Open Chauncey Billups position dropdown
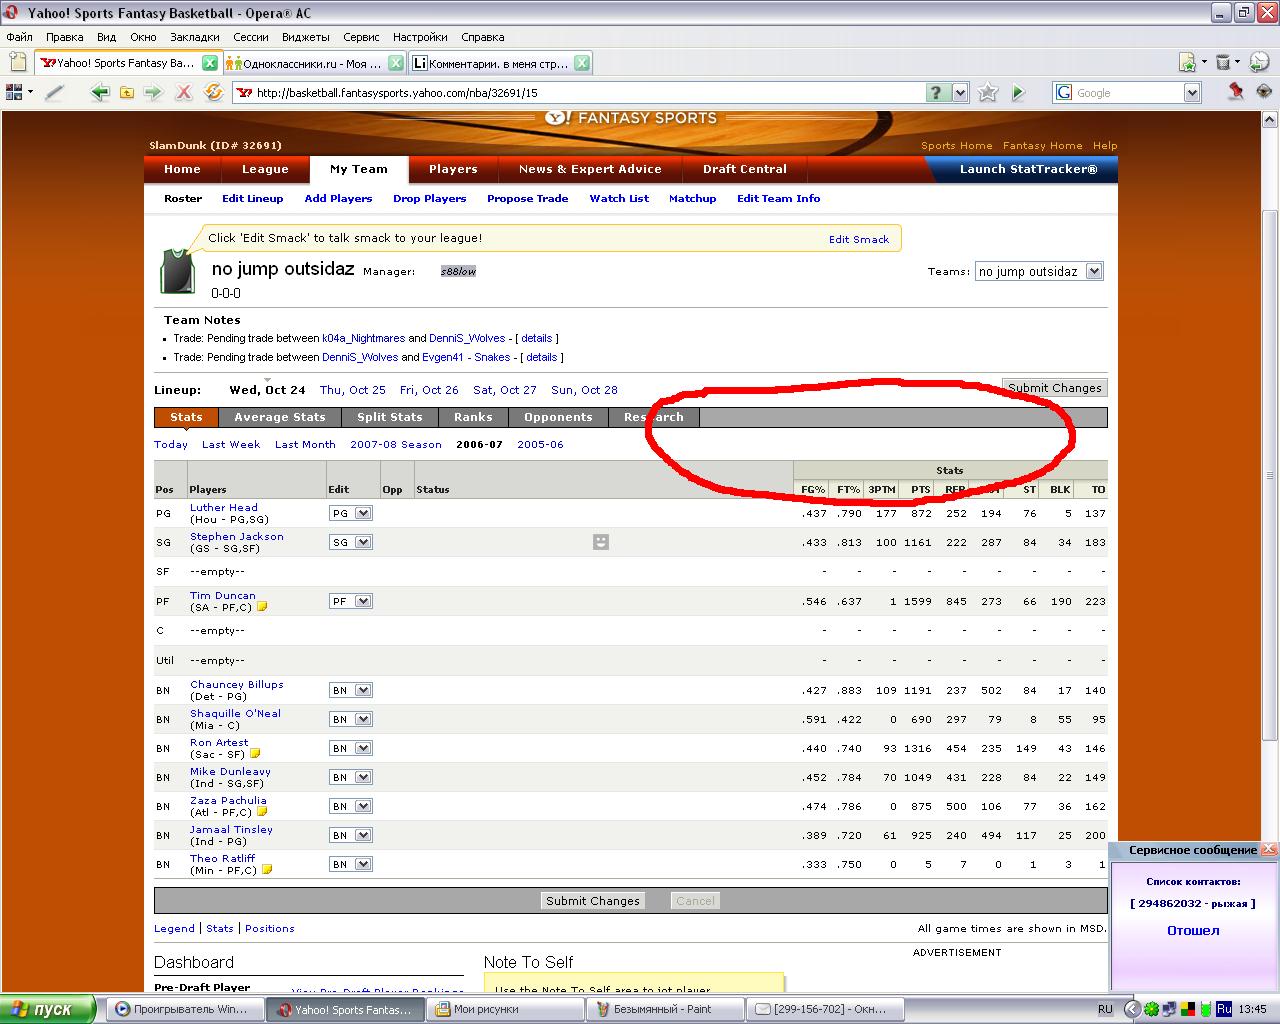1280x1024 pixels. click(x=350, y=690)
